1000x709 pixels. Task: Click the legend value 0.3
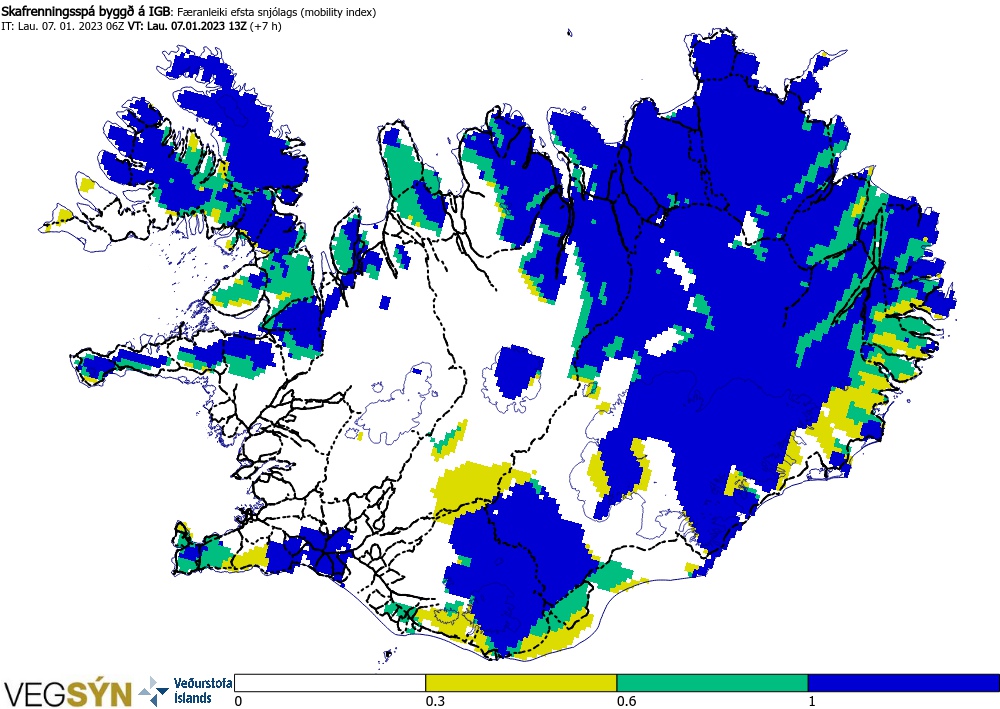pos(435,701)
